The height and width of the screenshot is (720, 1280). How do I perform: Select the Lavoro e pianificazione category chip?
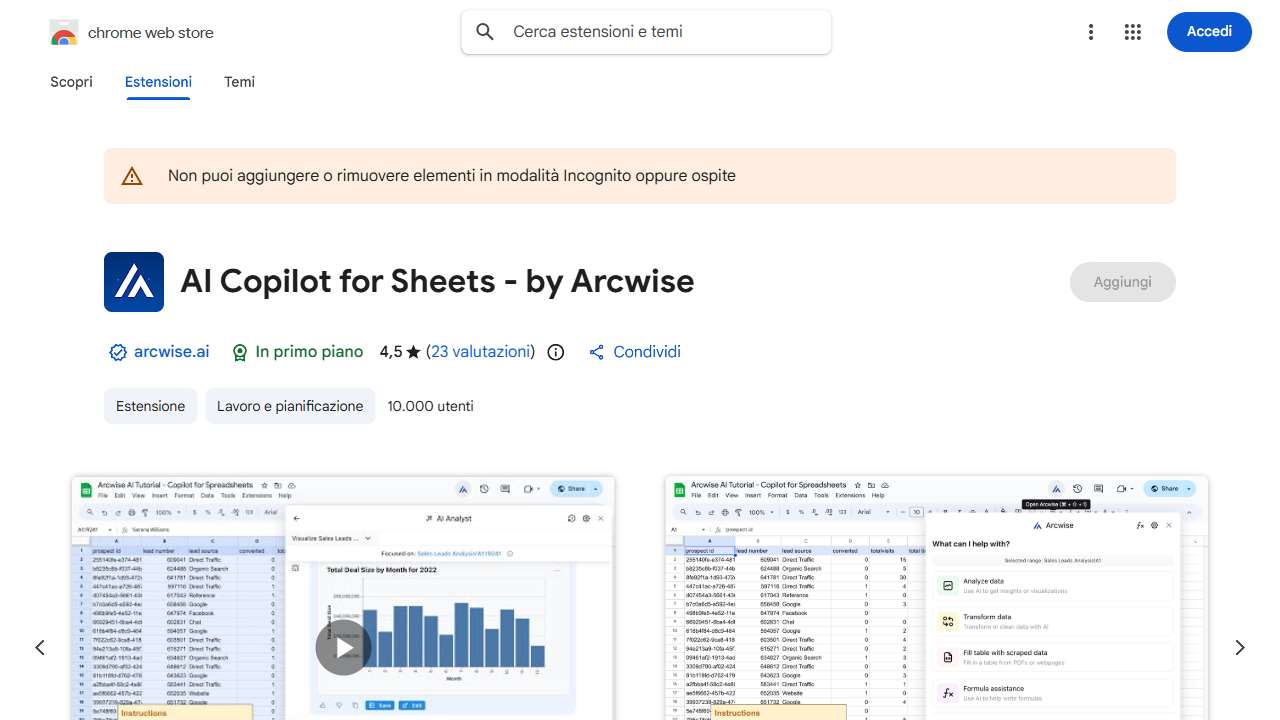point(290,406)
